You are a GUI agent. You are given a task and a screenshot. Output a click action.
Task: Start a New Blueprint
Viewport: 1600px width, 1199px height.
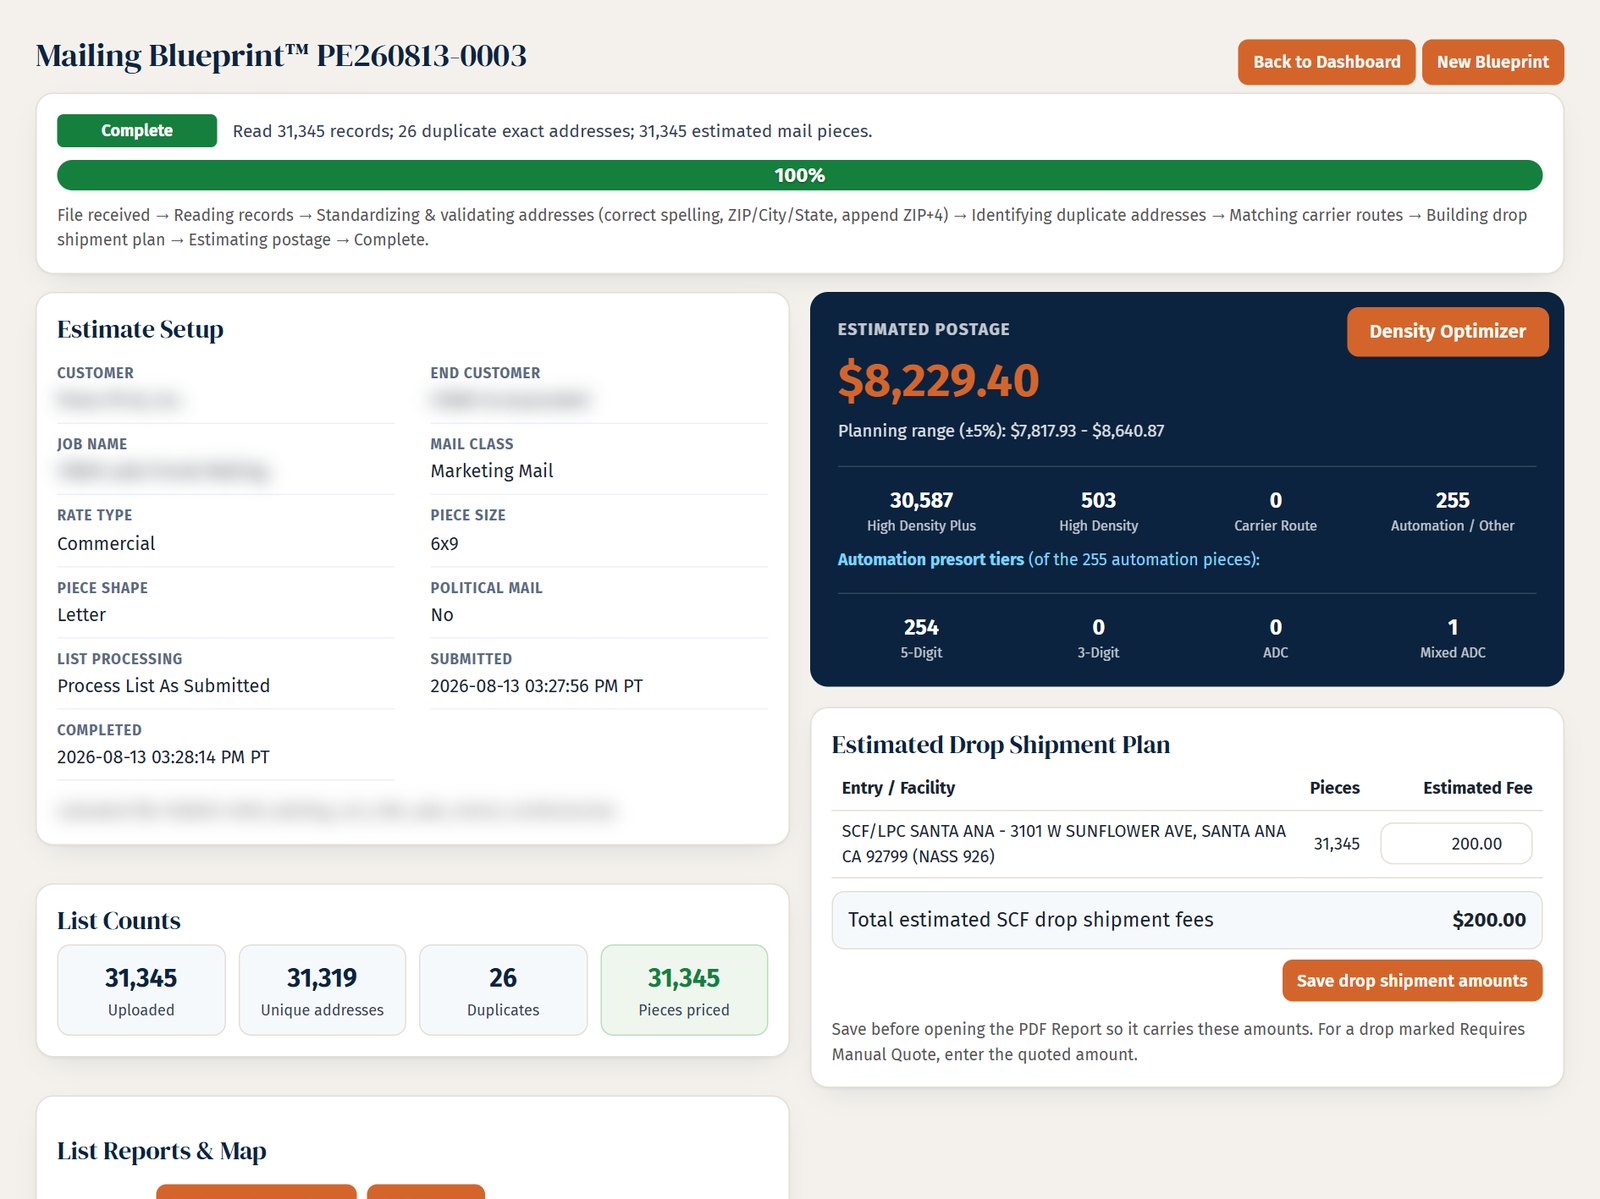click(x=1492, y=62)
